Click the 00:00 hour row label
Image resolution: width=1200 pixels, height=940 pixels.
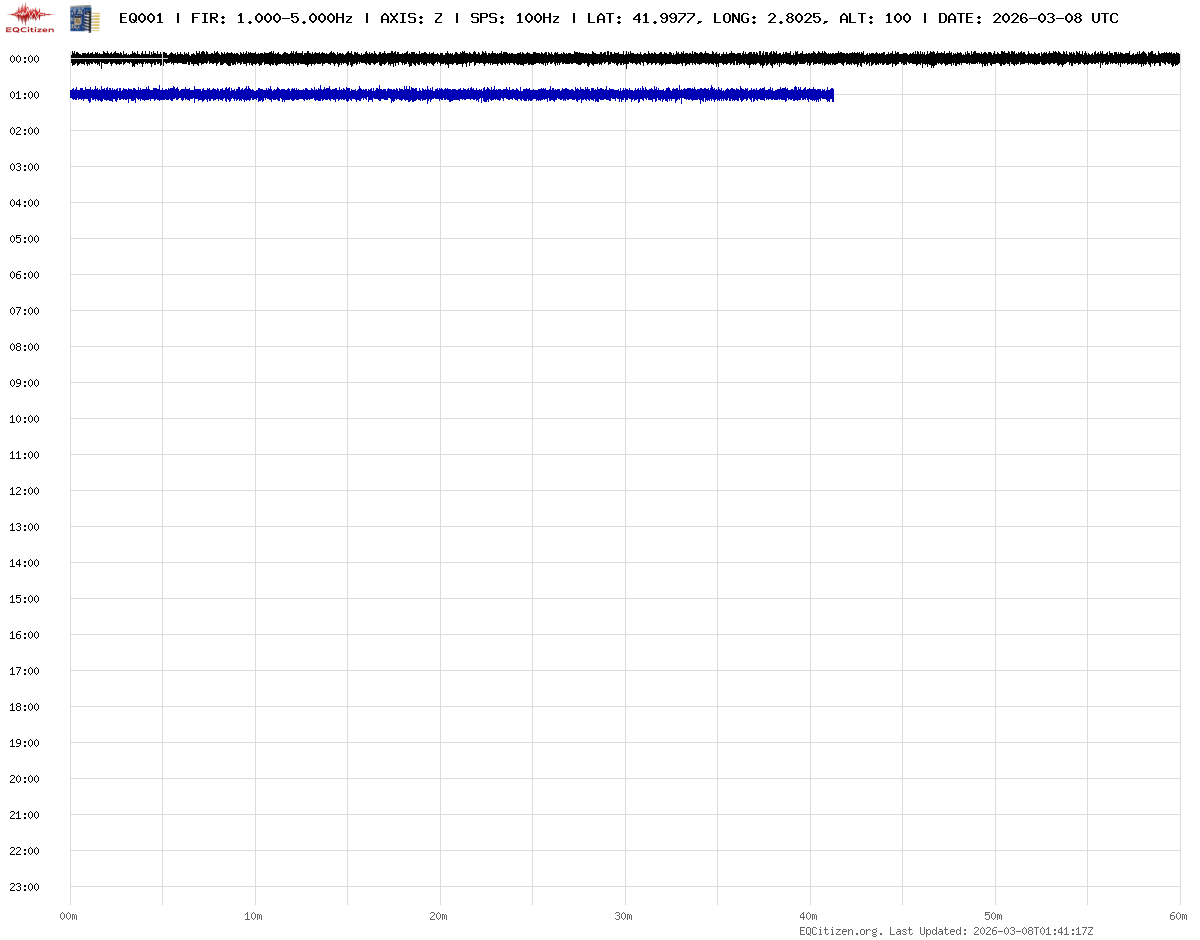(24, 59)
